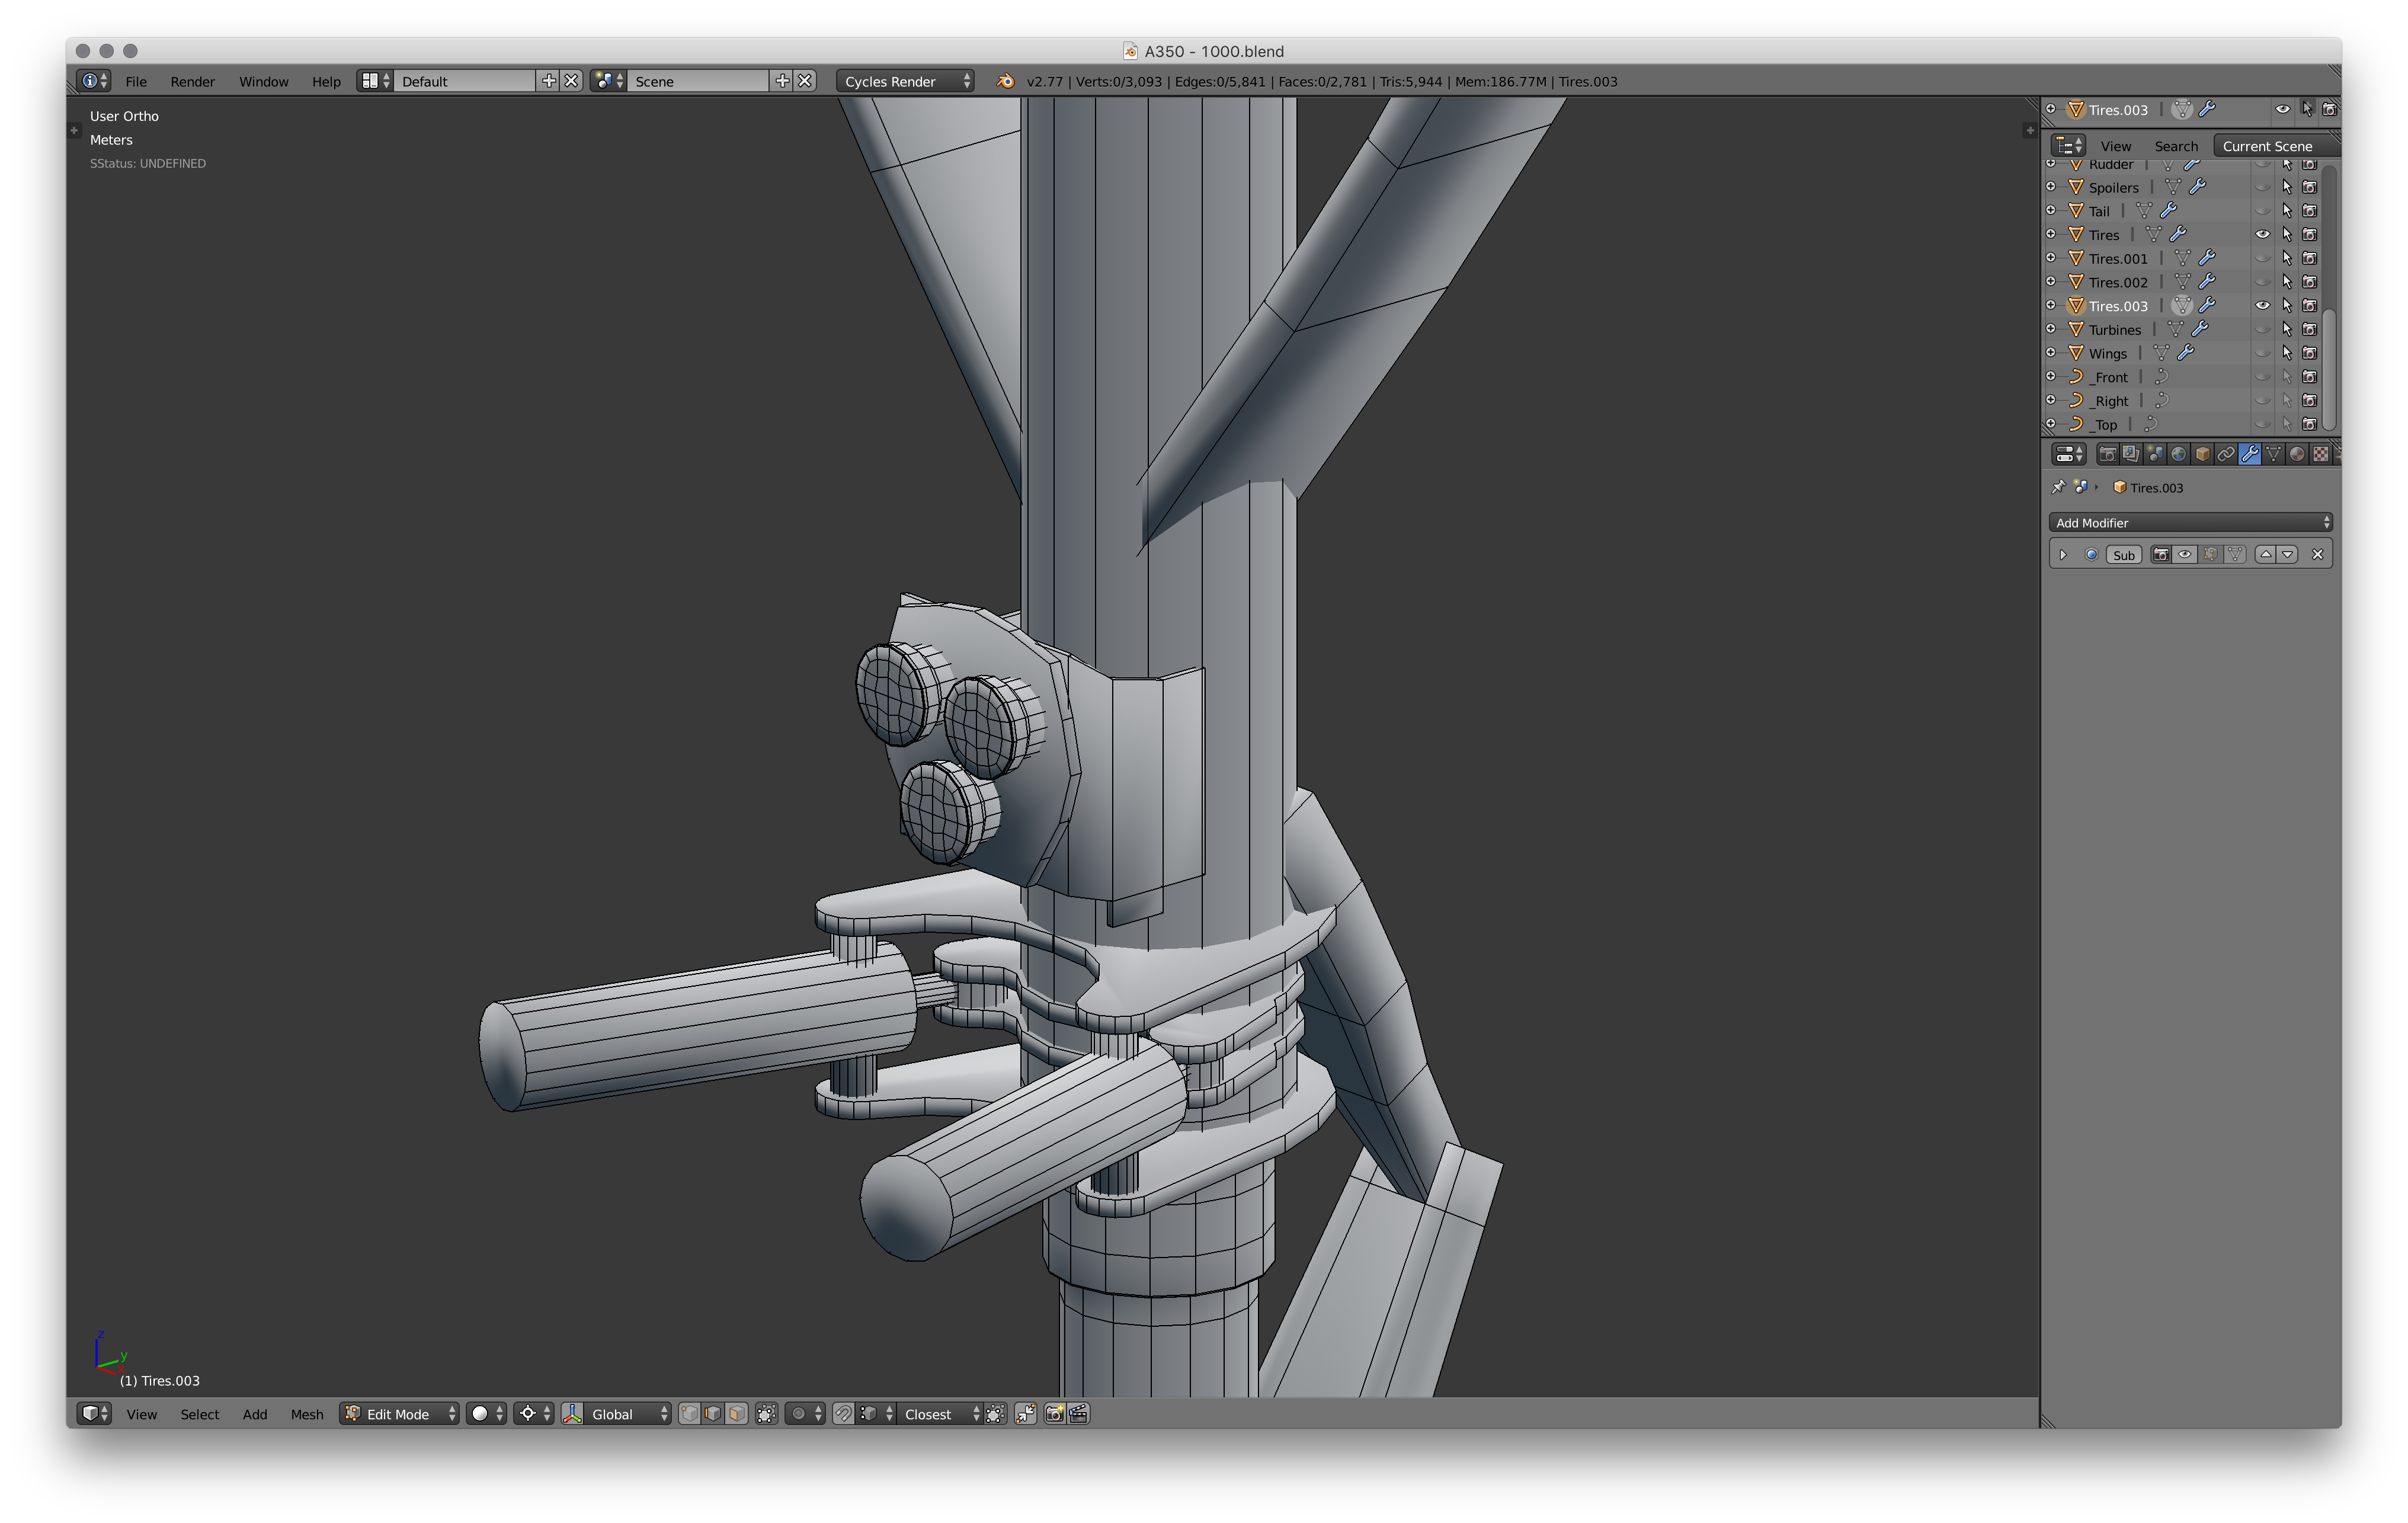Click the OpenGL render image camera icon
This screenshot has width=2408, height=1523.
pyautogui.click(x=1054, y=1413)
